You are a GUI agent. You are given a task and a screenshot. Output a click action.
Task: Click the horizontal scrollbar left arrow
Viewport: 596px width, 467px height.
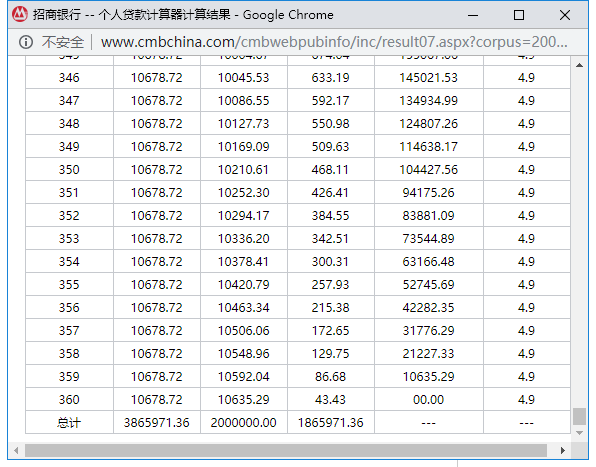tap(16, 451)
